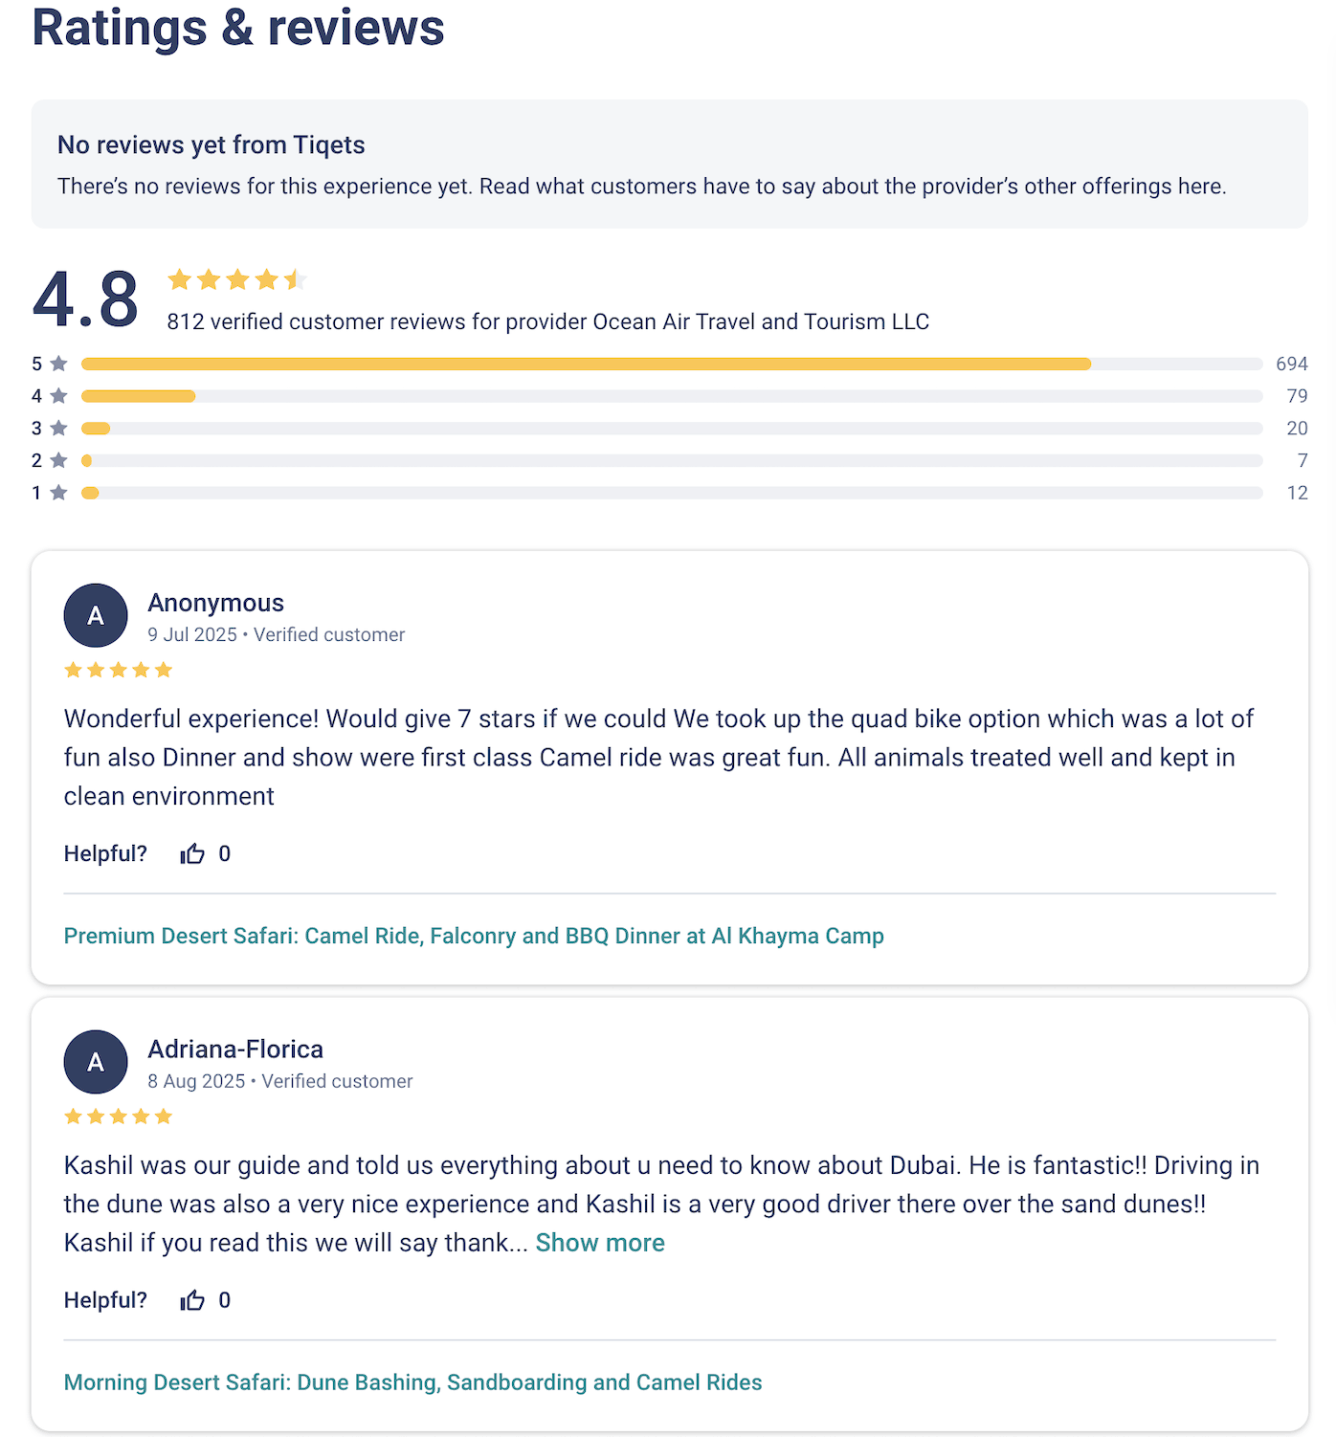Click thumbs-up icon on Anonymous review
The width and height of the screenshot is (1336, 1437).
tap(192, 853)
